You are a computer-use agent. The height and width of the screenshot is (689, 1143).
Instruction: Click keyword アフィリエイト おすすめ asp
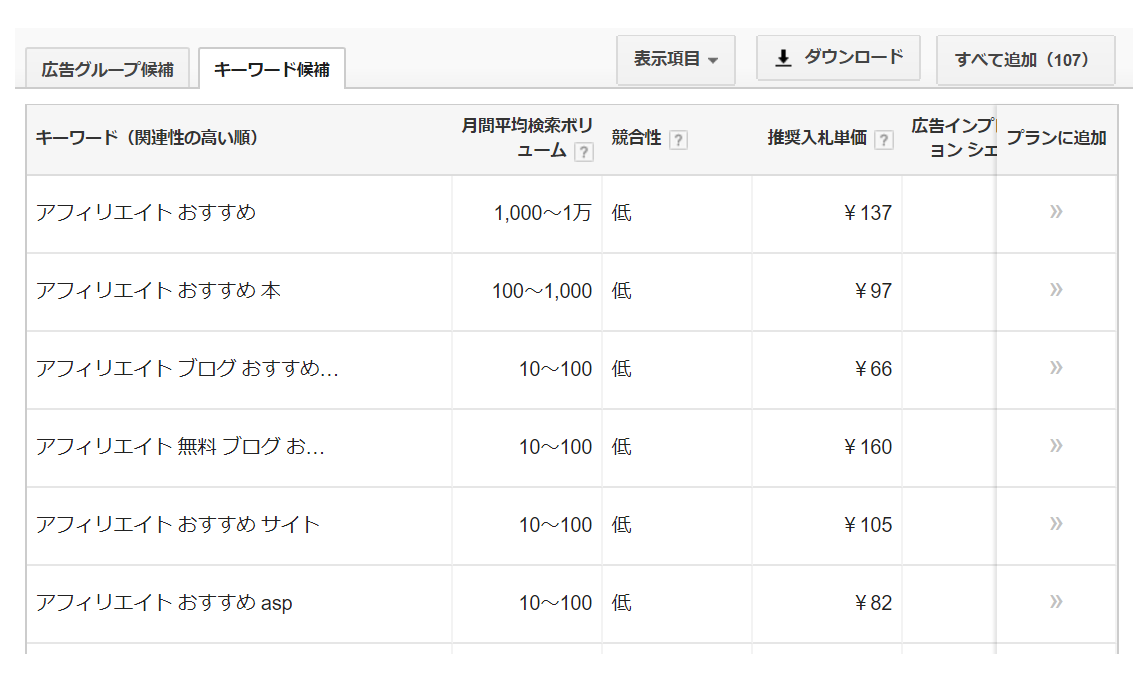click(164, 602)
